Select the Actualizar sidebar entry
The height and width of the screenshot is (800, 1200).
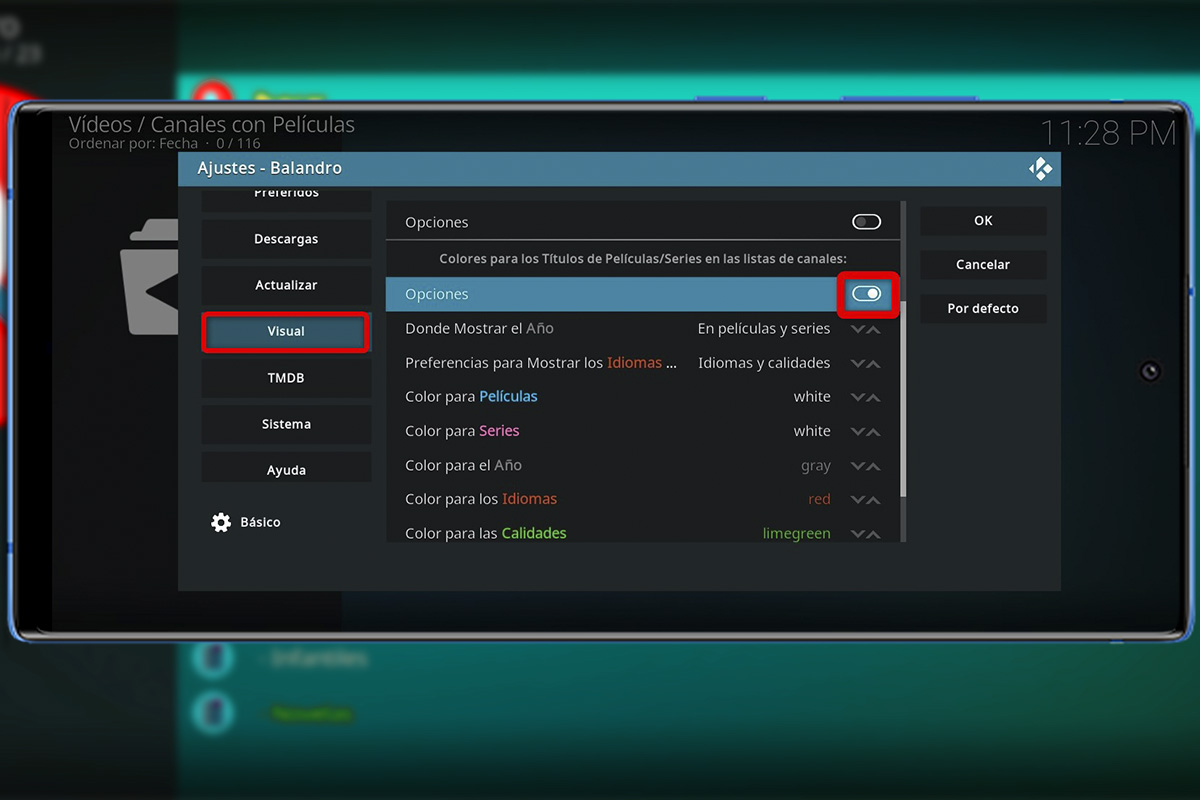[x=286, y=285]
